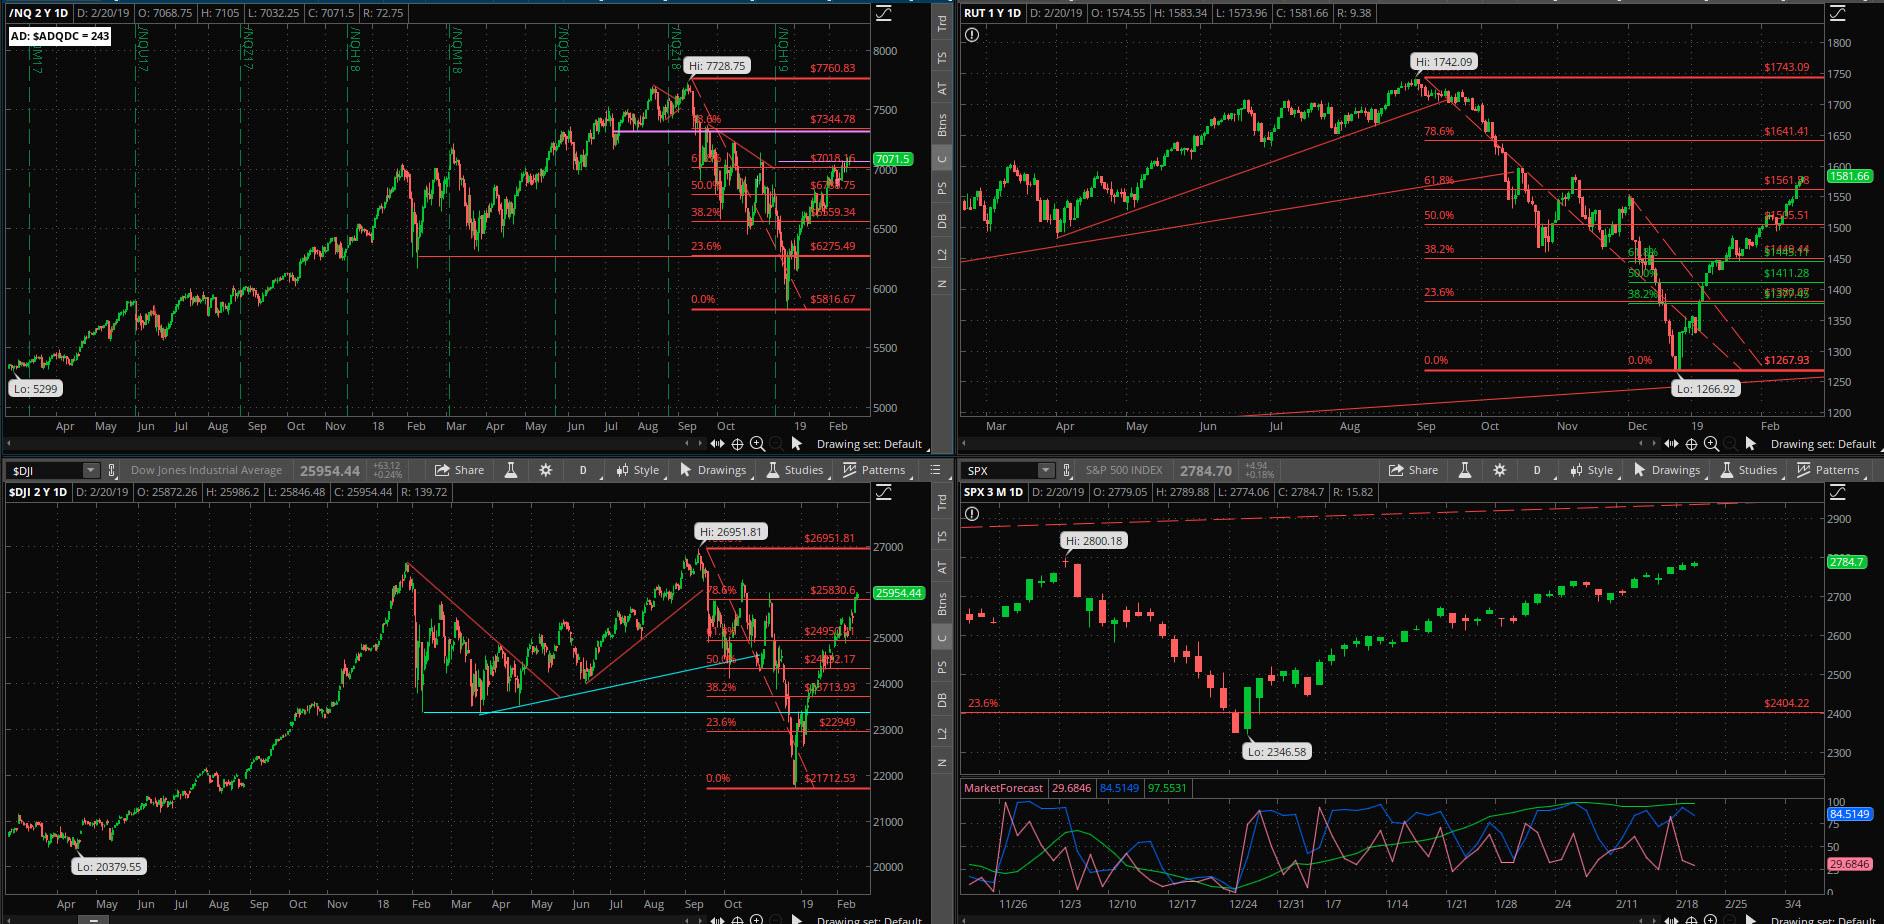
Task: Click the crosshair pan icon on the /NQ chart
Action: pos(738,443)
